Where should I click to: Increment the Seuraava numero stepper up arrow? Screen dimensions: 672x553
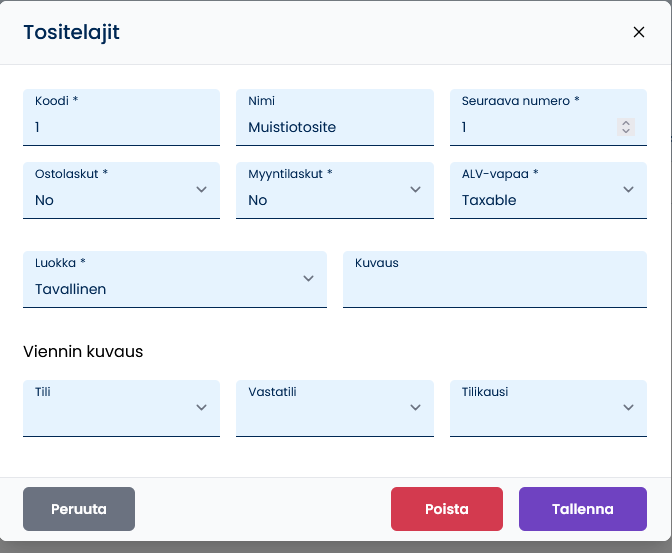point(626,123)
